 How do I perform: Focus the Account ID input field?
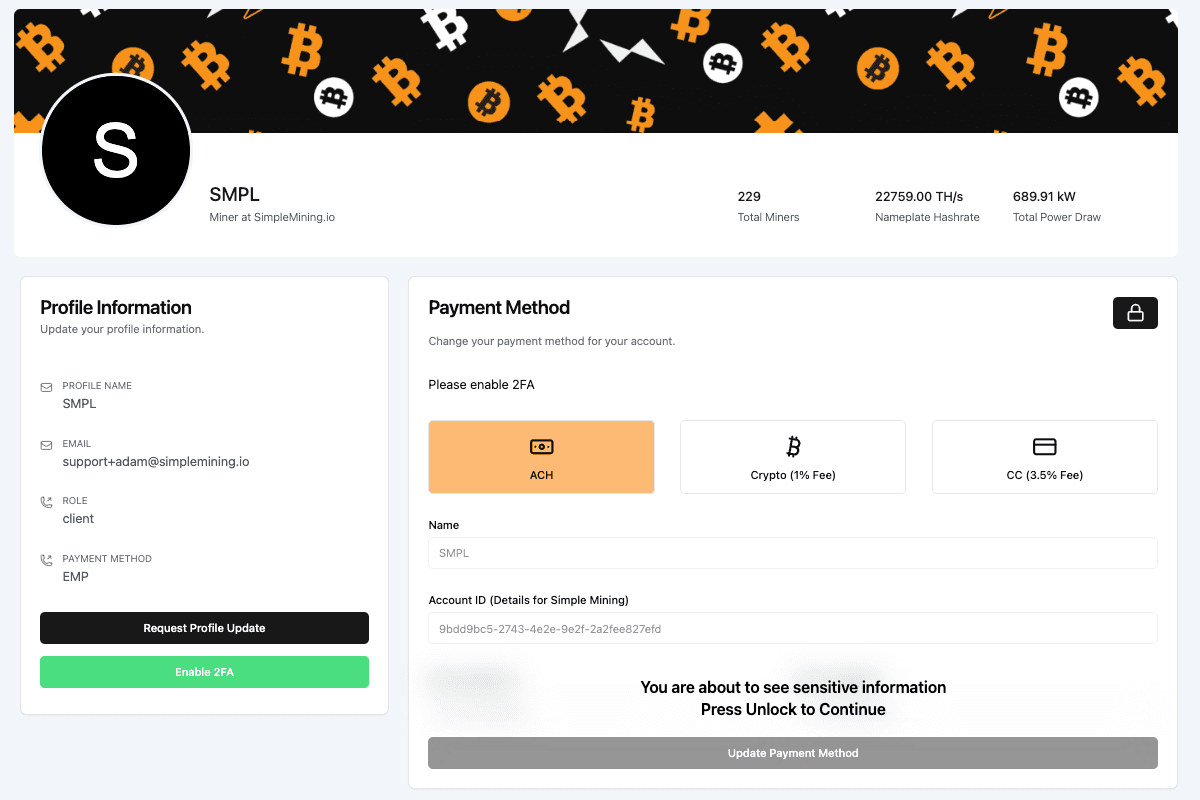[x=793, y=629]
